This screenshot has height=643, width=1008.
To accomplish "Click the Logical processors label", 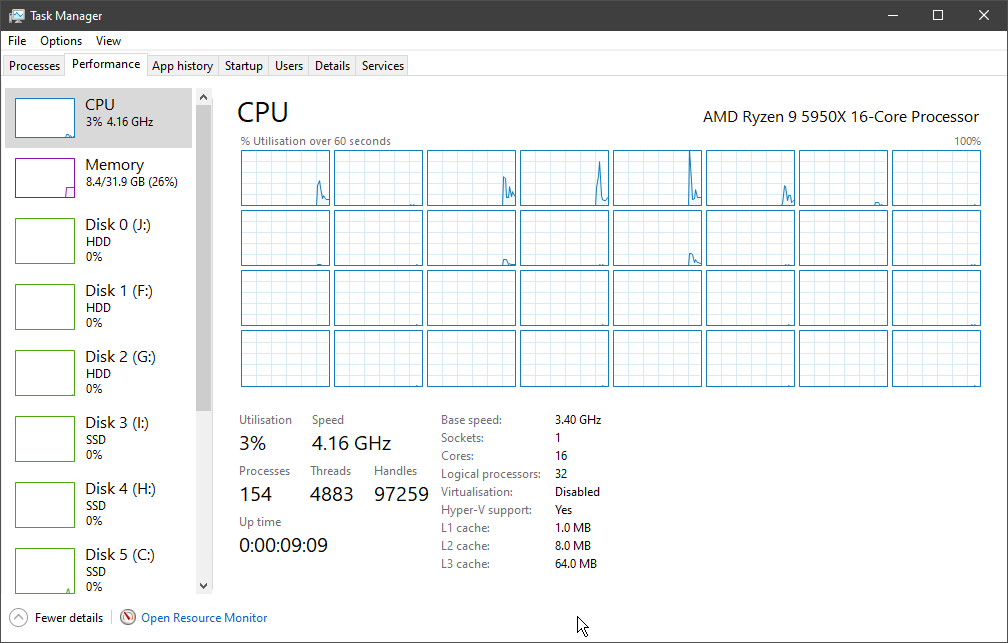I will (491, 474).
